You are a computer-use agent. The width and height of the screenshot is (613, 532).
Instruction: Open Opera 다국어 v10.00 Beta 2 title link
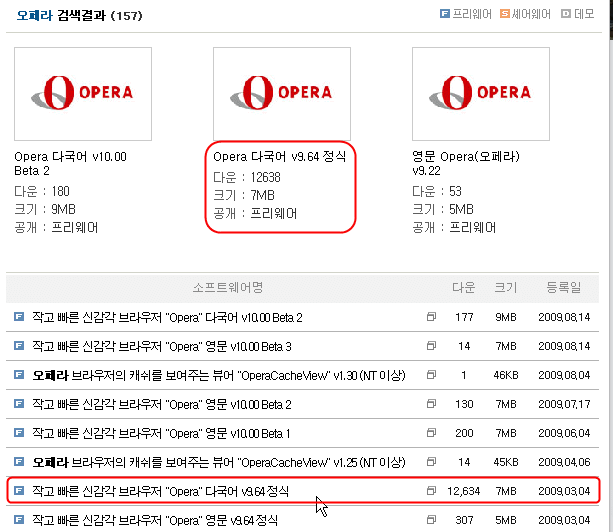click(x=70, y=164)
